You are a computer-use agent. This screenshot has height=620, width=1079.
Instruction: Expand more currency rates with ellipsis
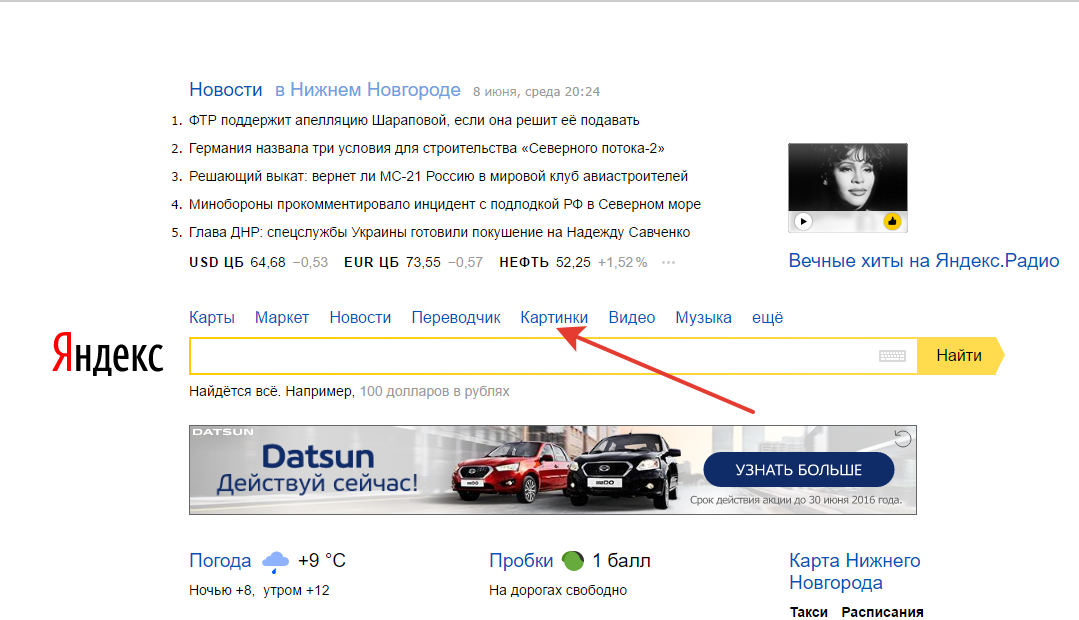tap(668, 262)
